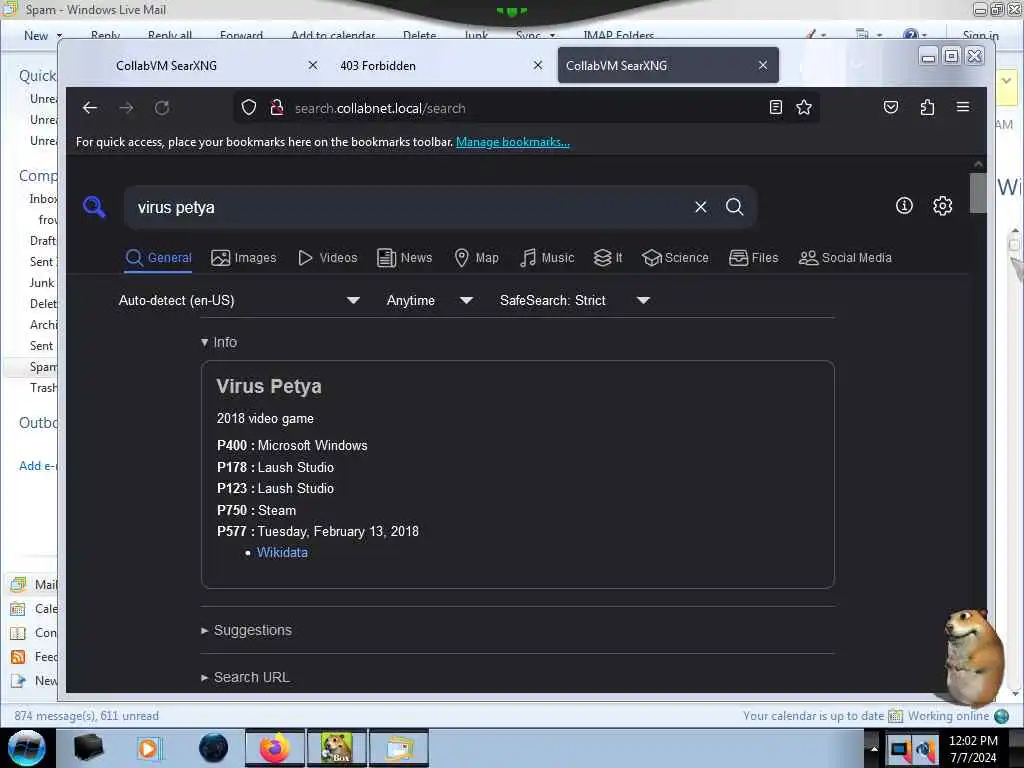The height and width of the screenshot is (768, 1024).
Task: Open the Firefox extensions puzzle icon
Action: (x=927, y=107)
